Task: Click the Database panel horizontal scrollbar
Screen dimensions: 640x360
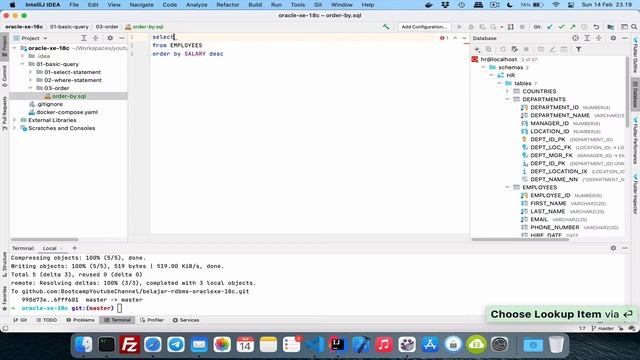Action: 520,240
